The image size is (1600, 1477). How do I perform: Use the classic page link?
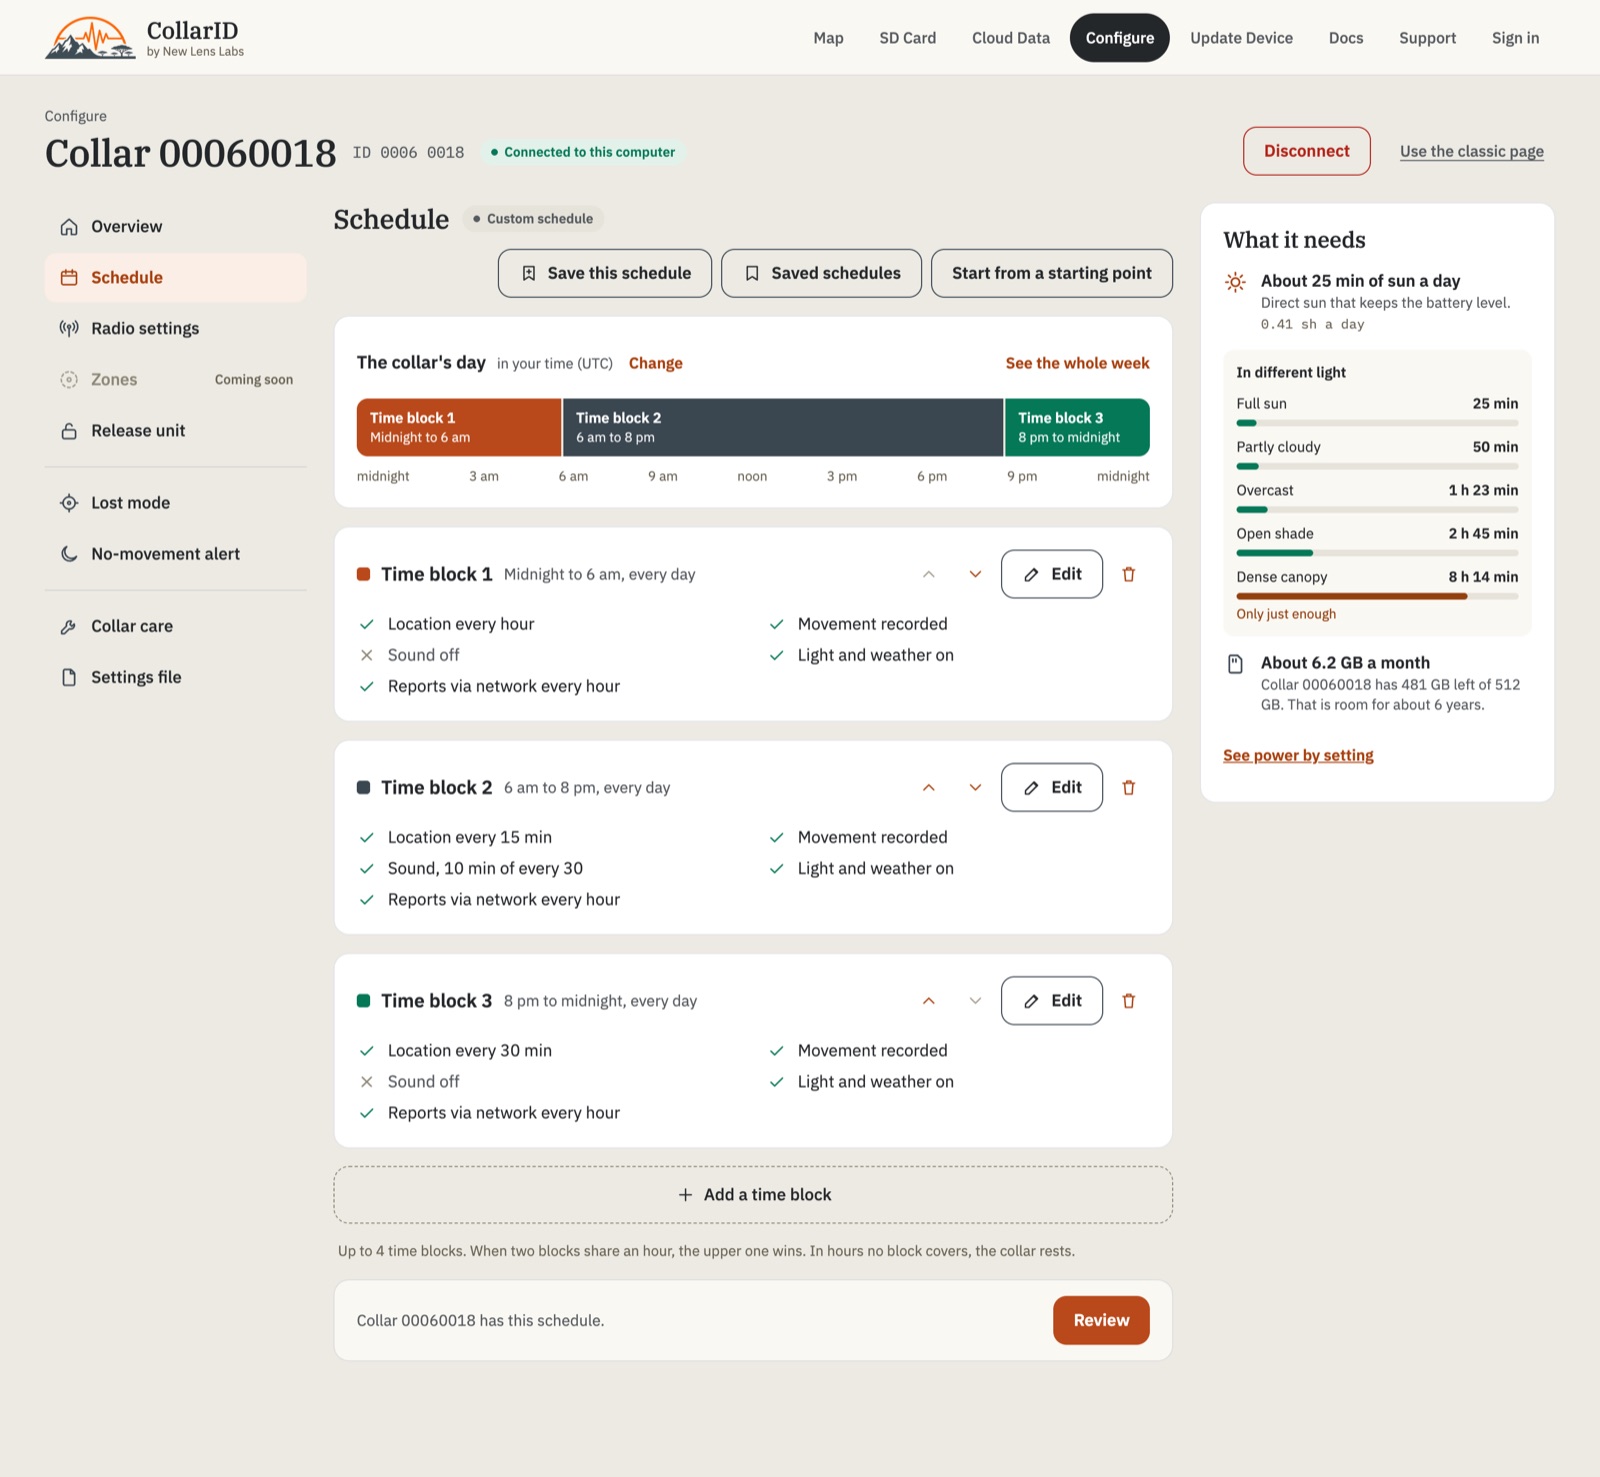[1471, 151]
